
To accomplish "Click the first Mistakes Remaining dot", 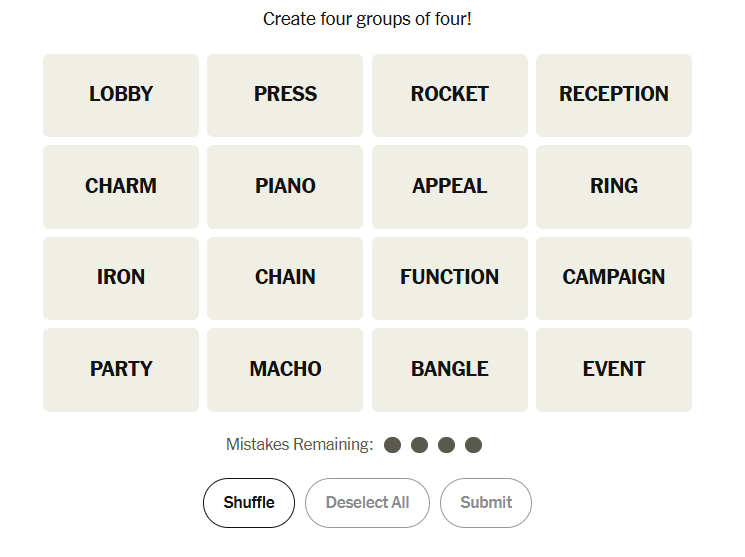I will click(x=393, y=445).
